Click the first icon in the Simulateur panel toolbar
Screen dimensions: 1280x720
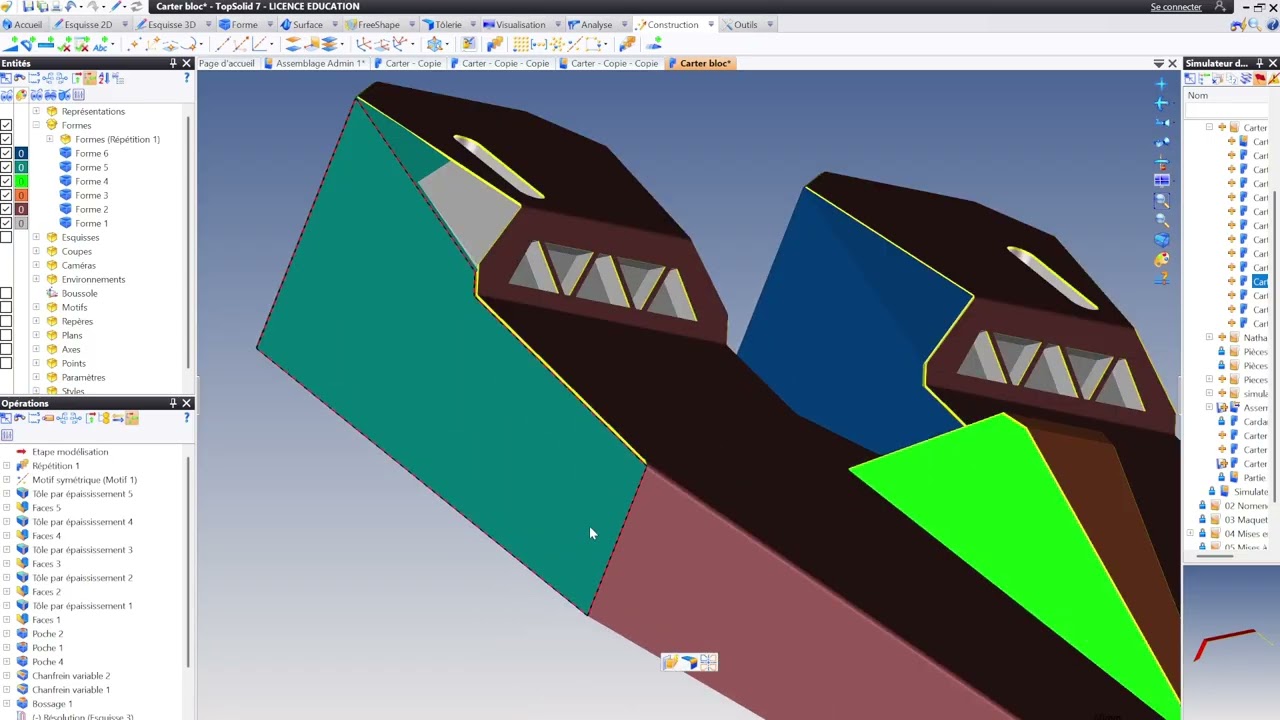(1190, 79)
